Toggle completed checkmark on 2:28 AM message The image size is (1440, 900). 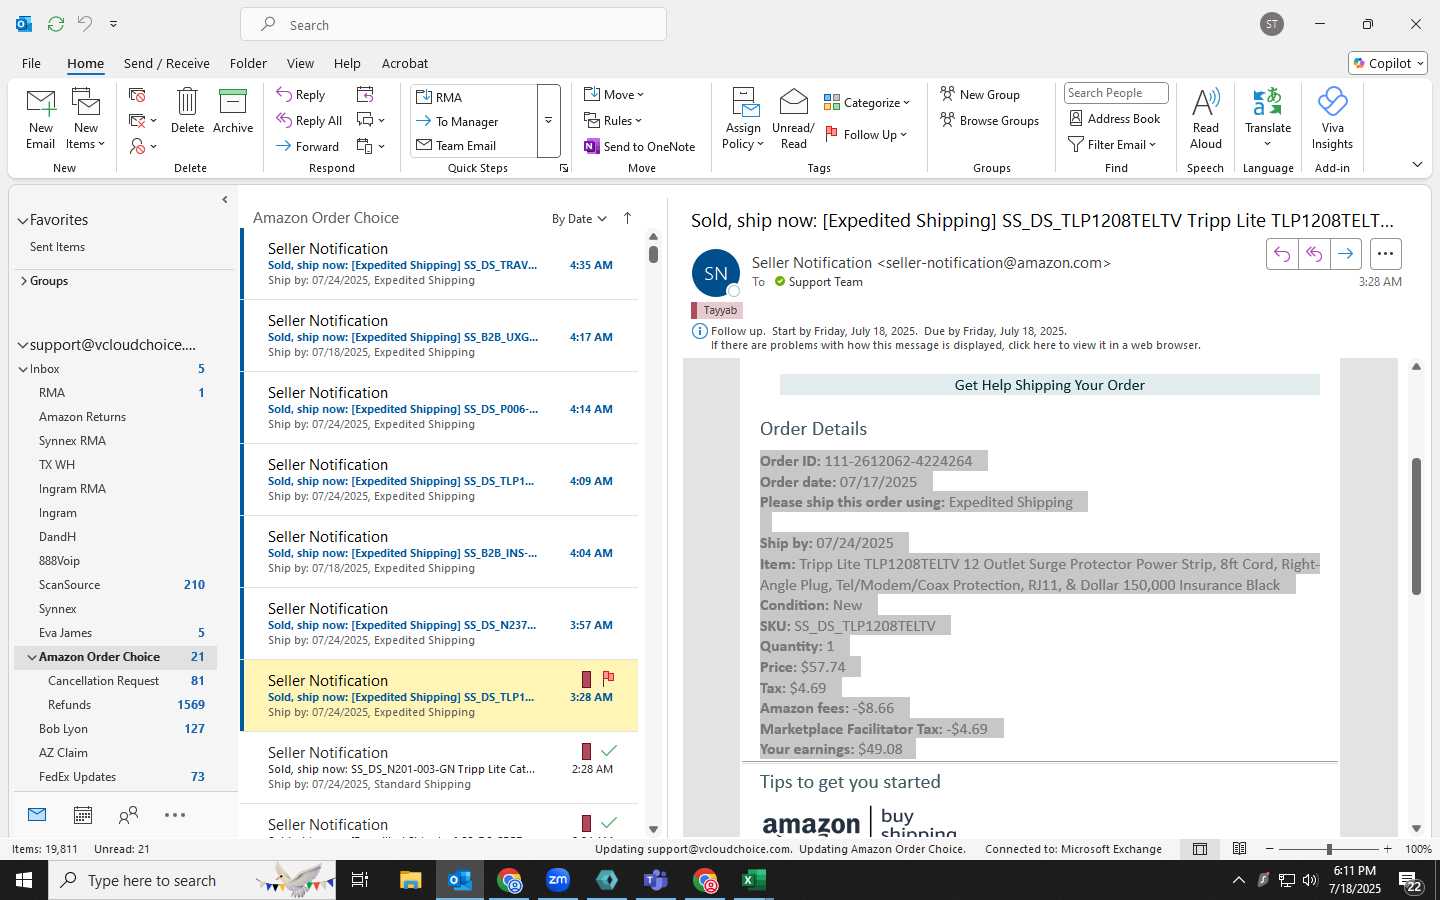pos(608,750)
